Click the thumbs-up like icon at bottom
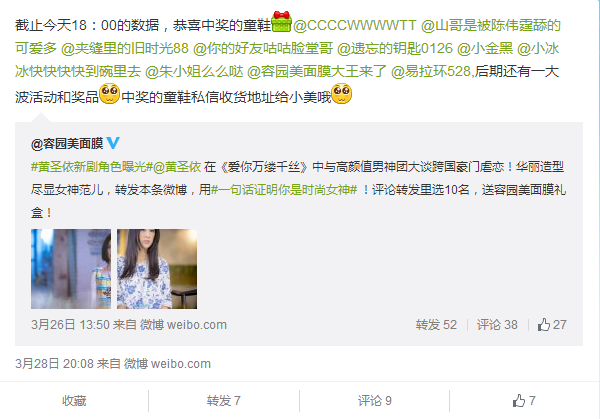Image resolution: width=600 pixels, height=419 pixels. click(x=519, y=401)
